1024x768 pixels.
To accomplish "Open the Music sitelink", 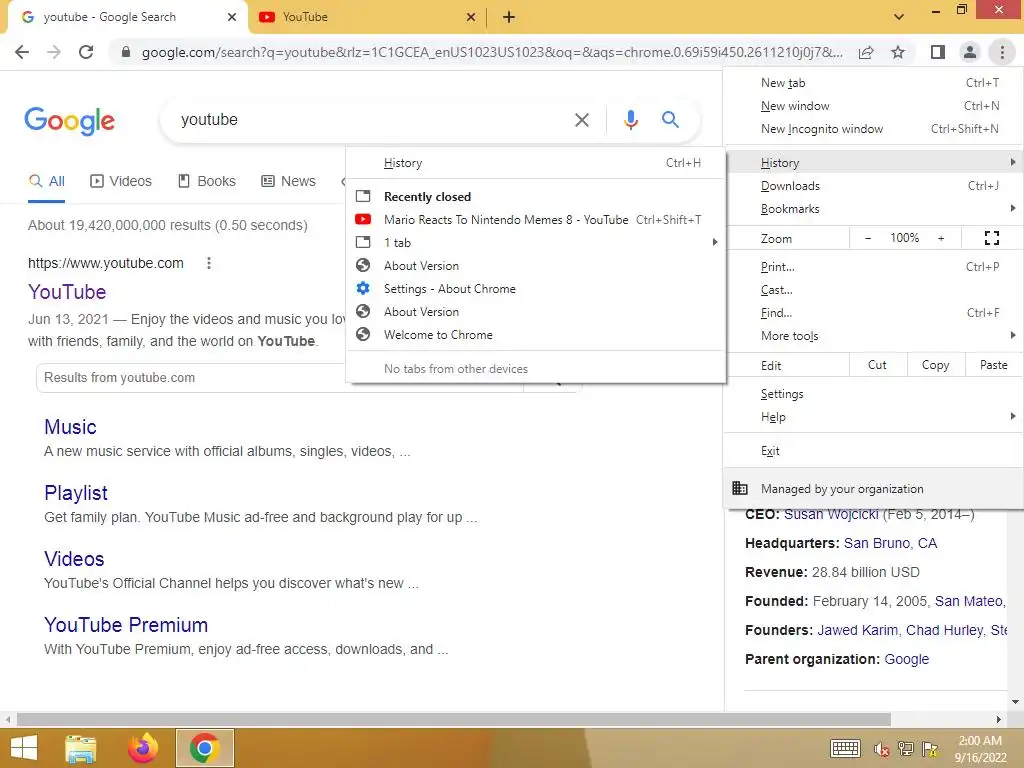I will tap(70, 427).
